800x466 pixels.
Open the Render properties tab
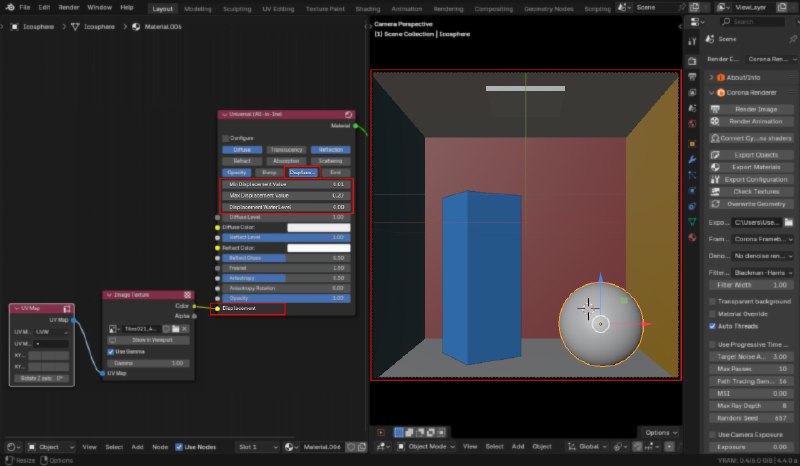click(692, 61)
